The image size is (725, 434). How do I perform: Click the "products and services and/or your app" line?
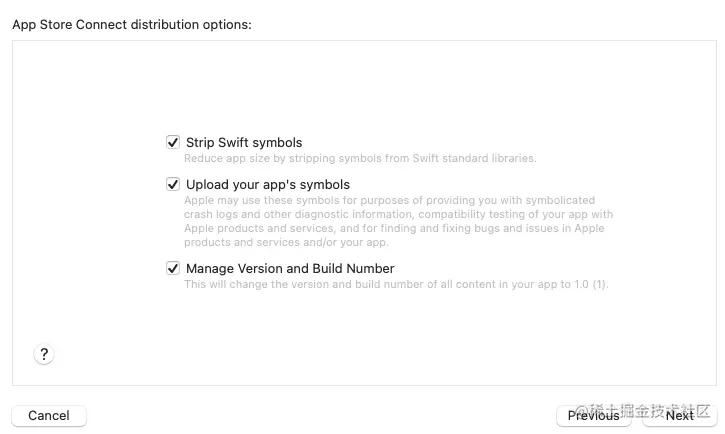tap(286, 242)
